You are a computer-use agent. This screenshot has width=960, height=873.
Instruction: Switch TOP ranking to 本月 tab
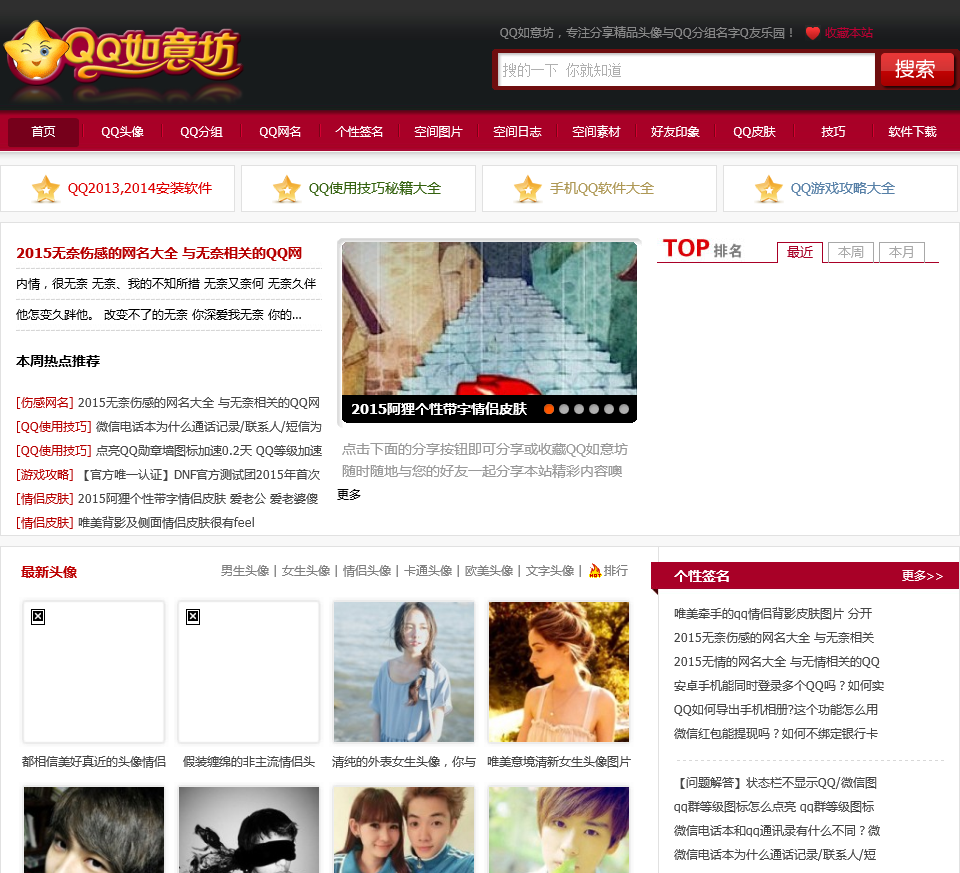(x=902, y=252)
